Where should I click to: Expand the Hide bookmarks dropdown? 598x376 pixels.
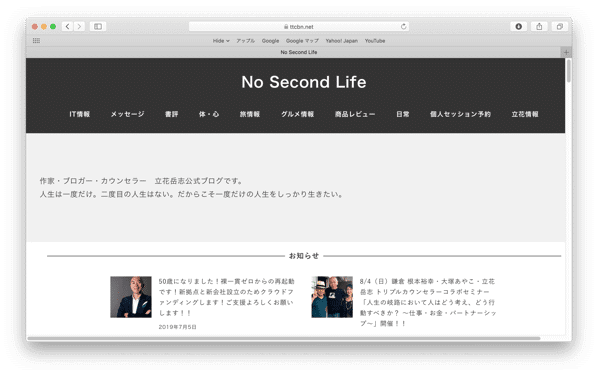click(221, 41)
